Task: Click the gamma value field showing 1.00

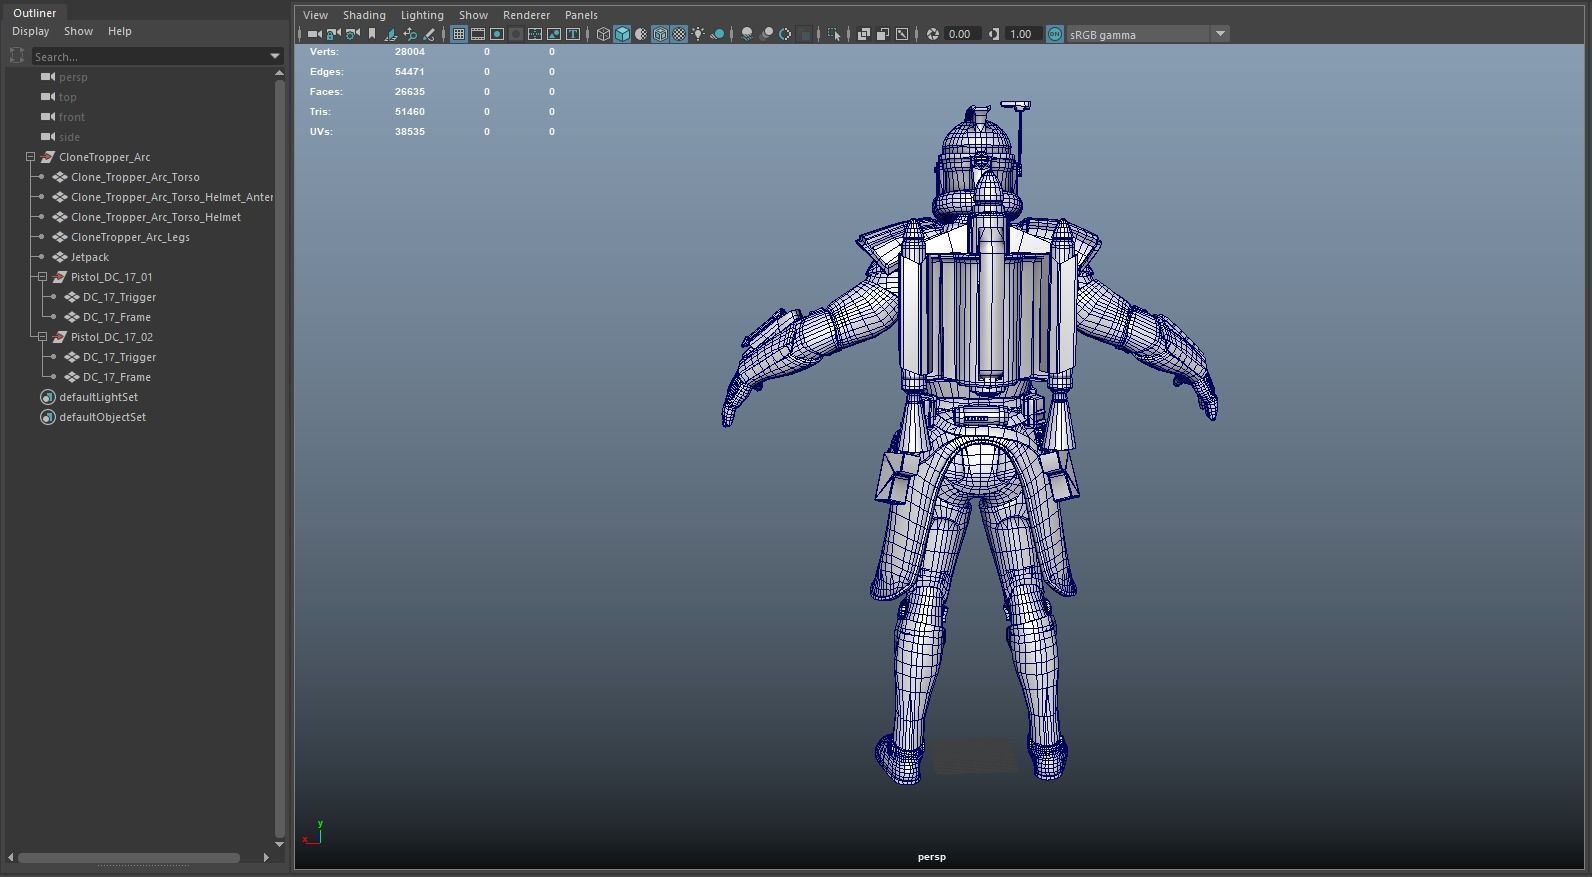Action: tap(1022, 34)
